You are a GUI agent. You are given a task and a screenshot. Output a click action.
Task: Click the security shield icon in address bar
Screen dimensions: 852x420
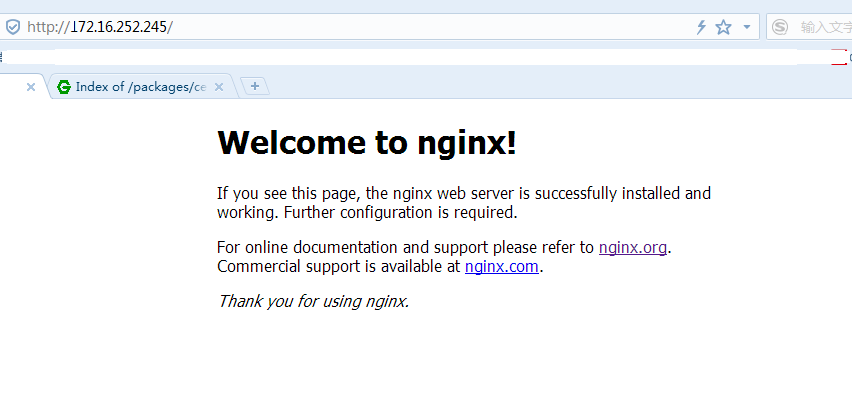pos(12,27)
